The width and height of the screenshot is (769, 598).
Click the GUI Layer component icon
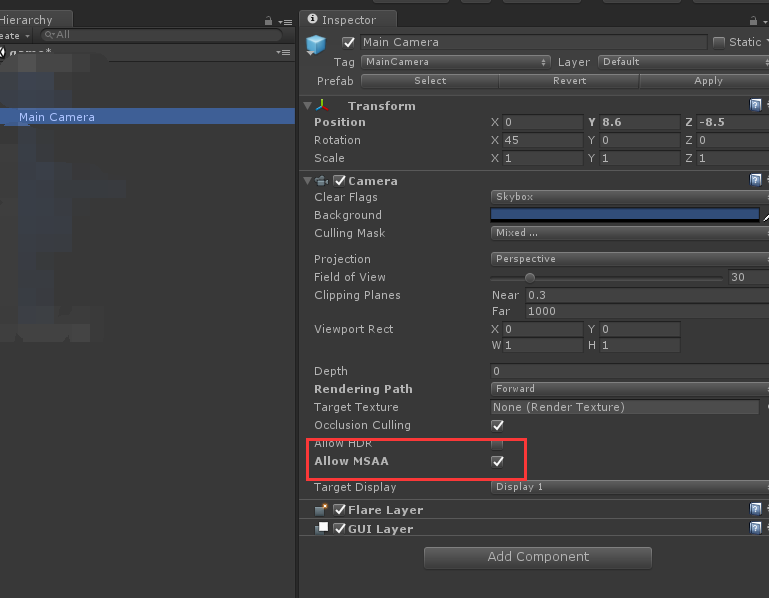pos(321,528)
